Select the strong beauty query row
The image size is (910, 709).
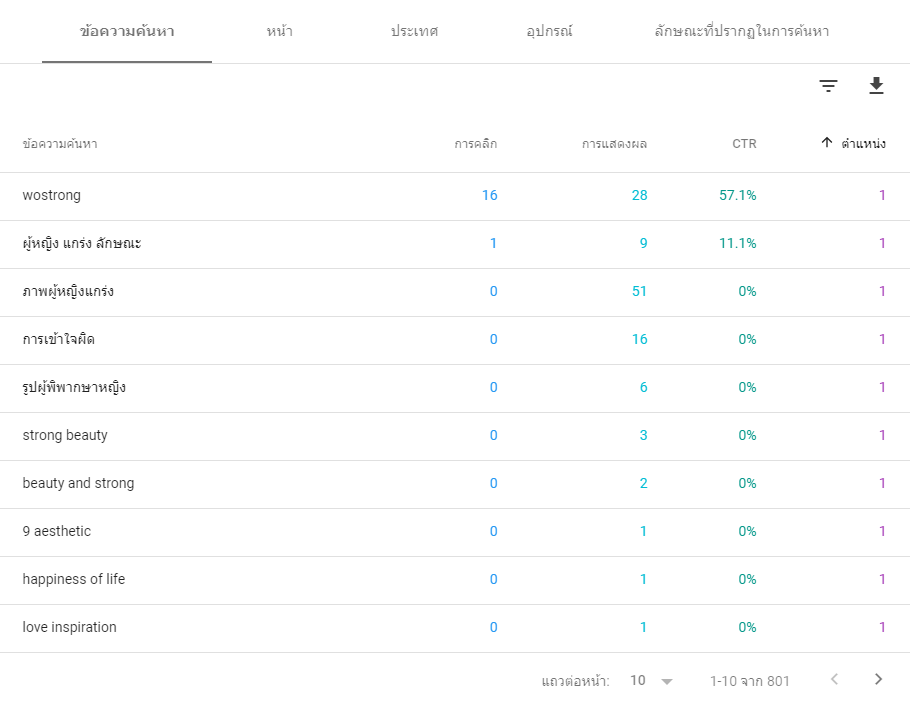click(x=455, y=436)
